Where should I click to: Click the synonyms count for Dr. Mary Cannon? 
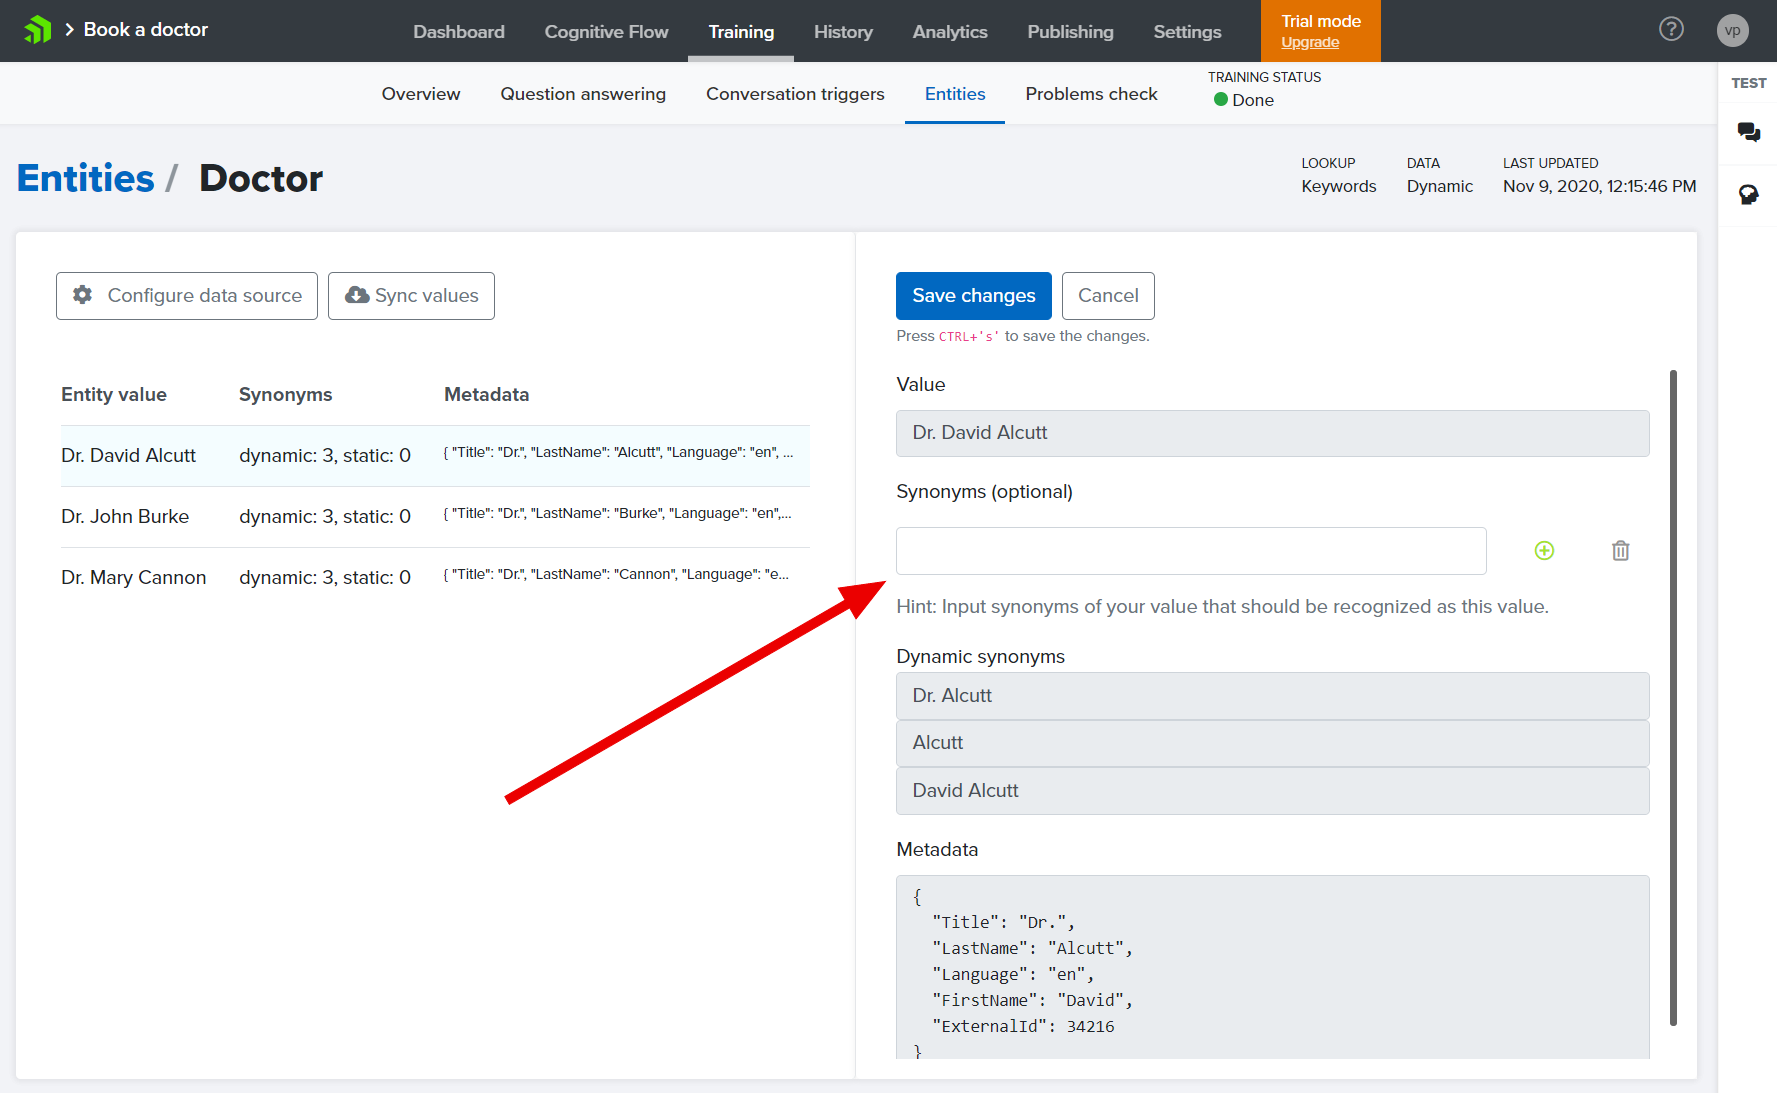(325, 578)
